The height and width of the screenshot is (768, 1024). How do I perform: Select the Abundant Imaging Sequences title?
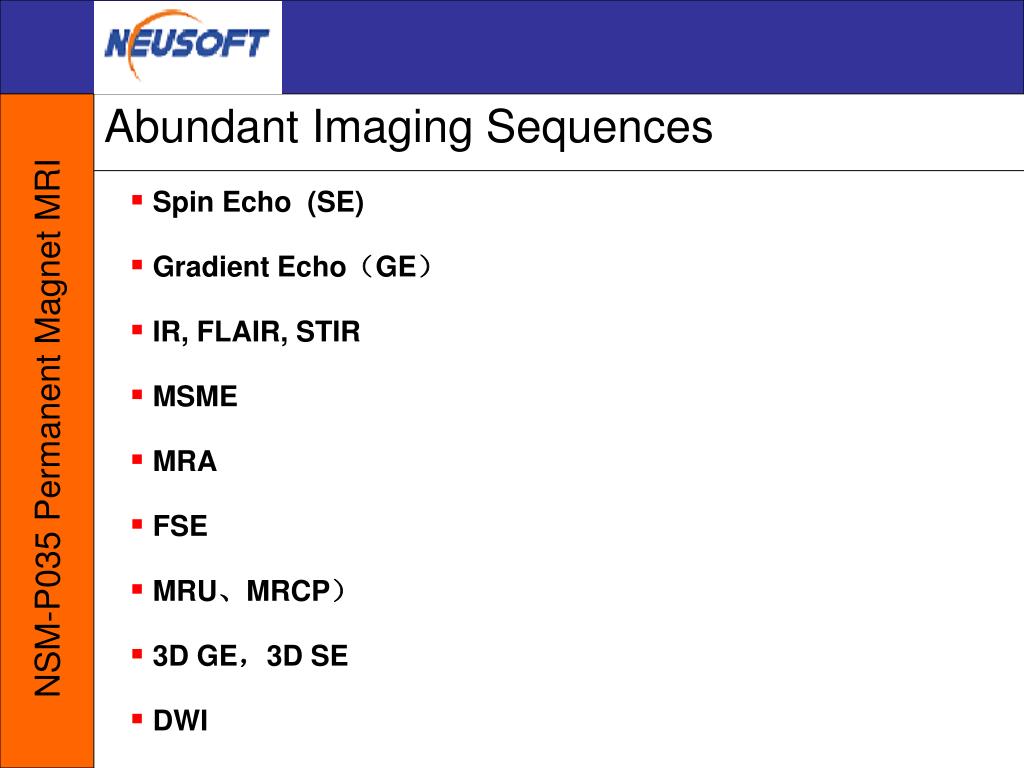409,128
